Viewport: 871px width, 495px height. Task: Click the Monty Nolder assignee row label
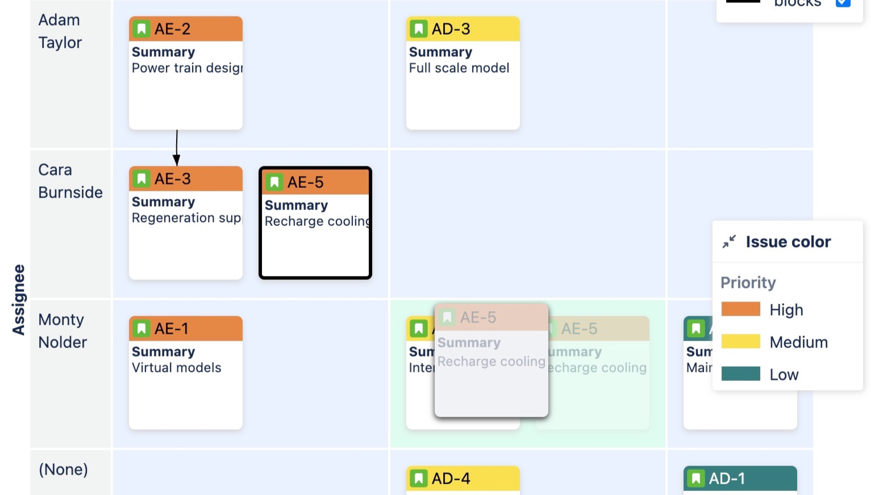pyautogui.click(x=62, y=331)
